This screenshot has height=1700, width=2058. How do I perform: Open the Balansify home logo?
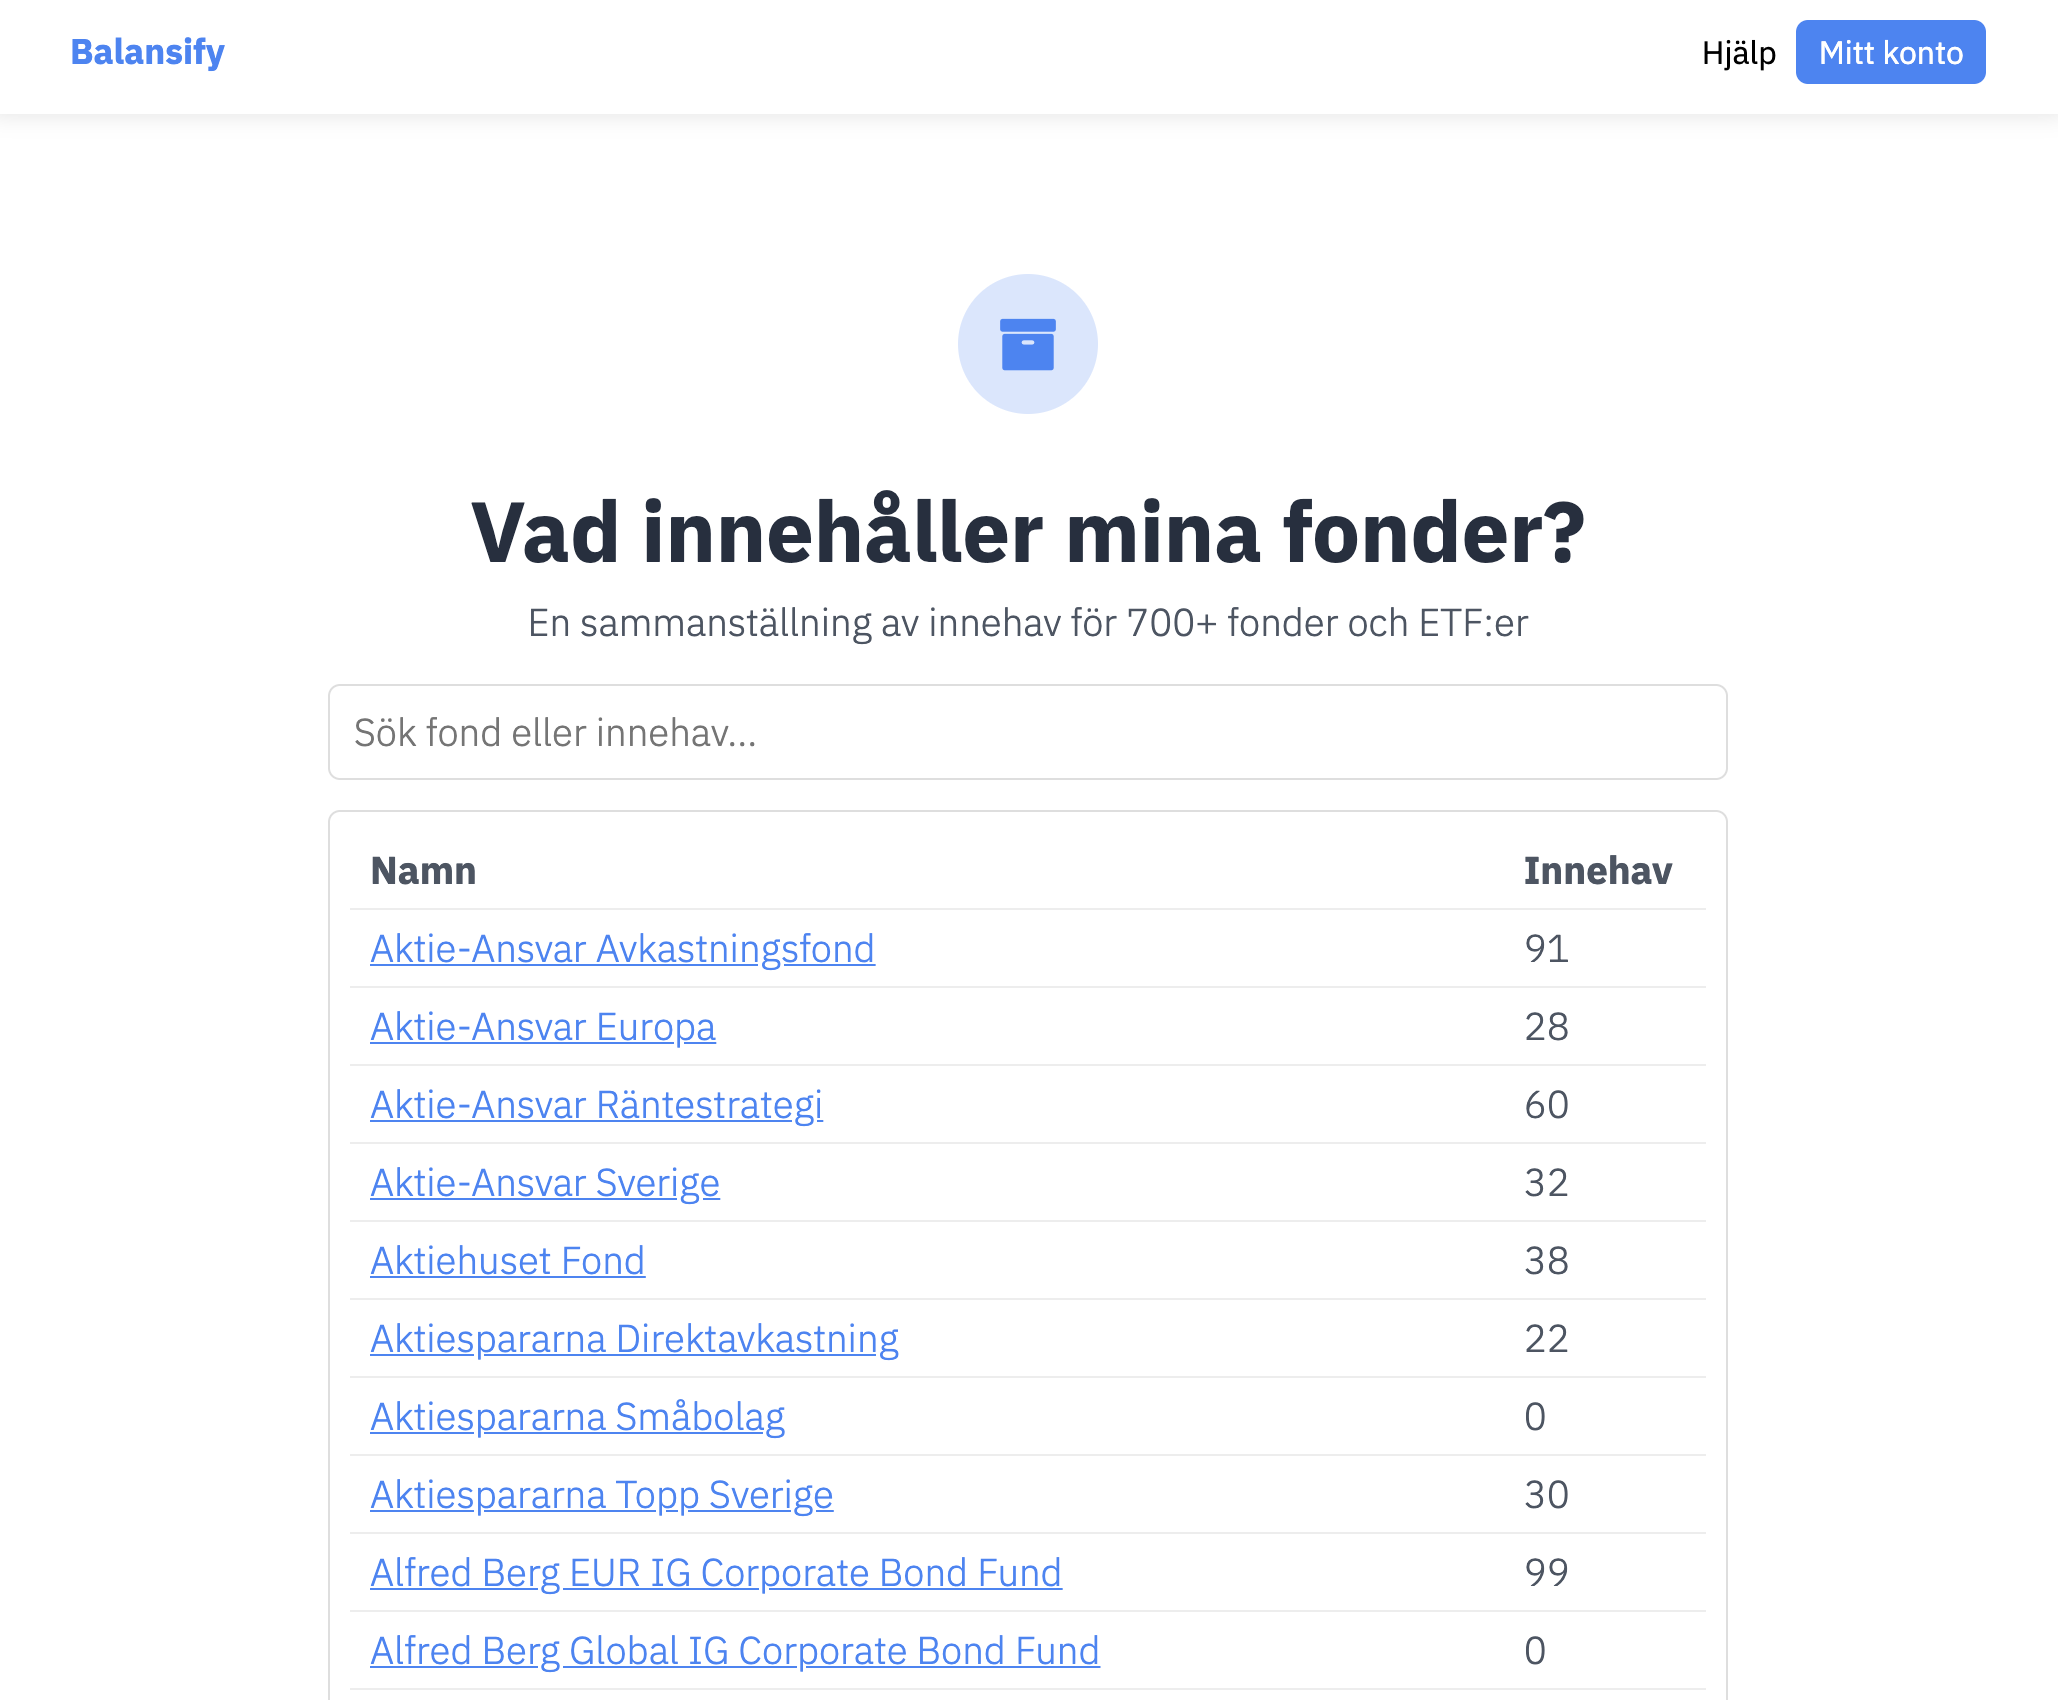[147, 52]
